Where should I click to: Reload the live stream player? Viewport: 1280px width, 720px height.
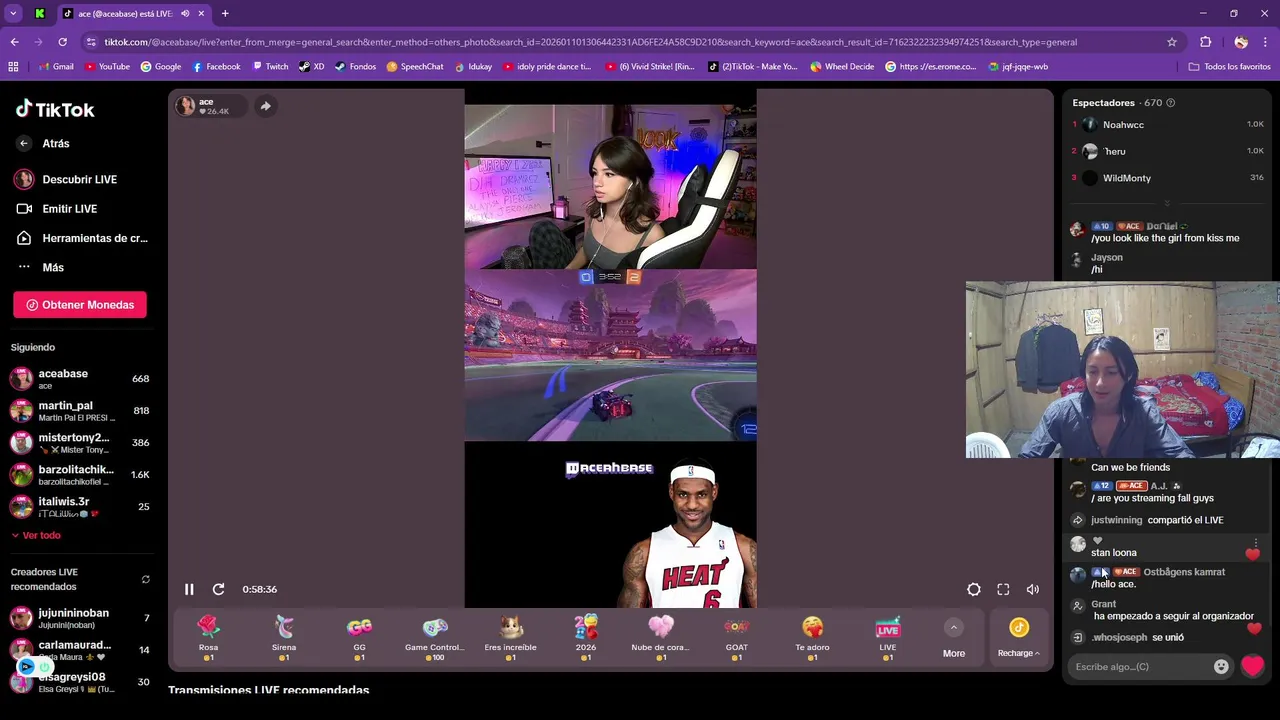coord(218,589)
